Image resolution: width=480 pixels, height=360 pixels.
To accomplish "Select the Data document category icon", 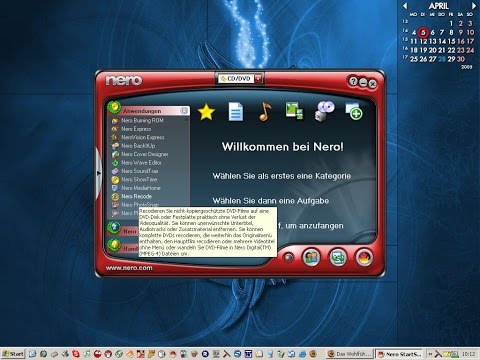I will point(236,112).
